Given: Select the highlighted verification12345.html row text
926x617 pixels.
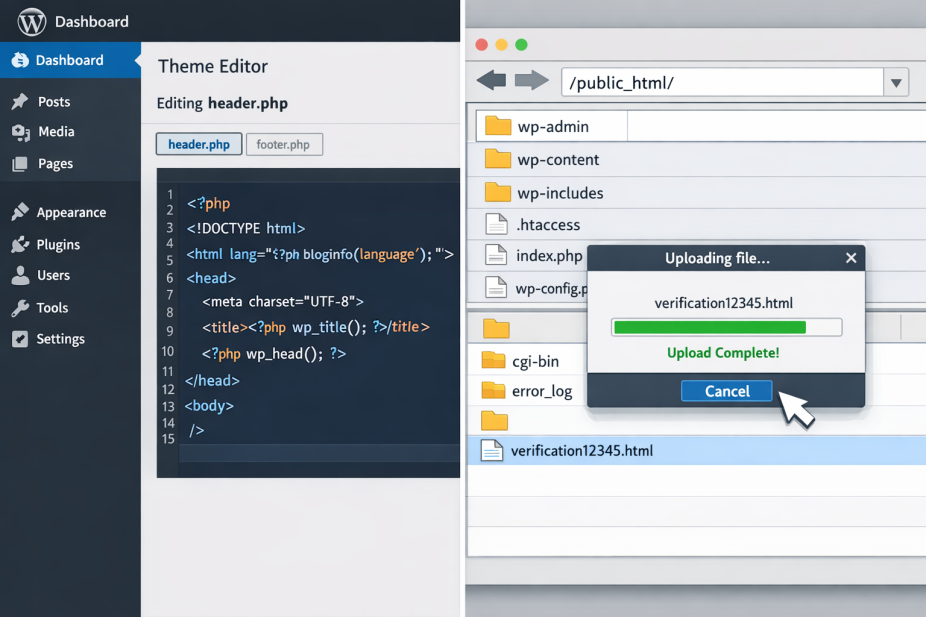Looking at the screenshot, I should [x=582, y=451].
